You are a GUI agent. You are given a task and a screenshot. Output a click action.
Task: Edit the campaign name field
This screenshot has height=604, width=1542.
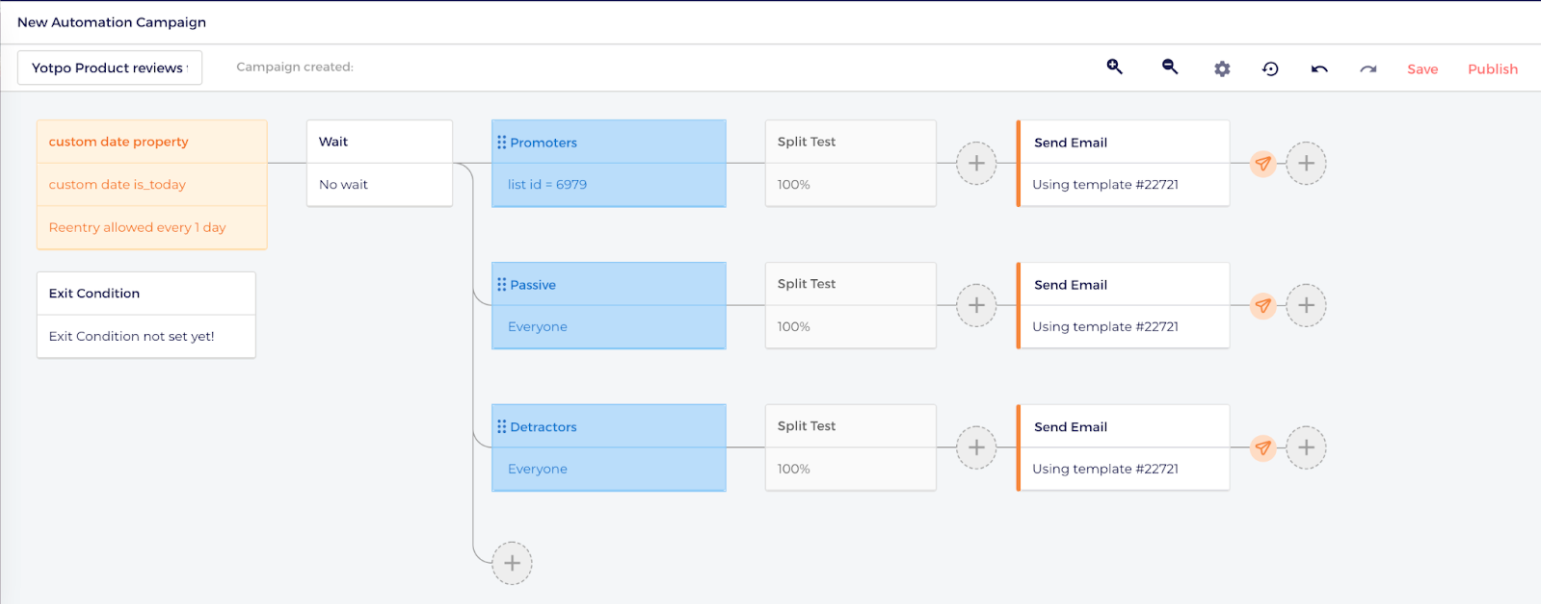(x=110, y=68)
